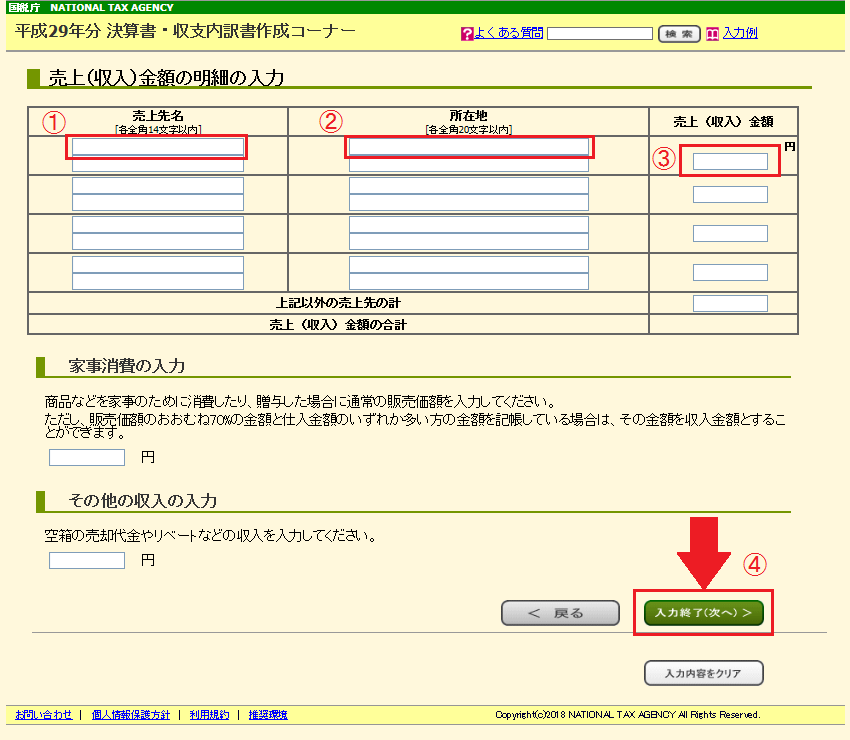
Task: Click fourth row lower 所在地 field
Action: [x=469, y=282]
